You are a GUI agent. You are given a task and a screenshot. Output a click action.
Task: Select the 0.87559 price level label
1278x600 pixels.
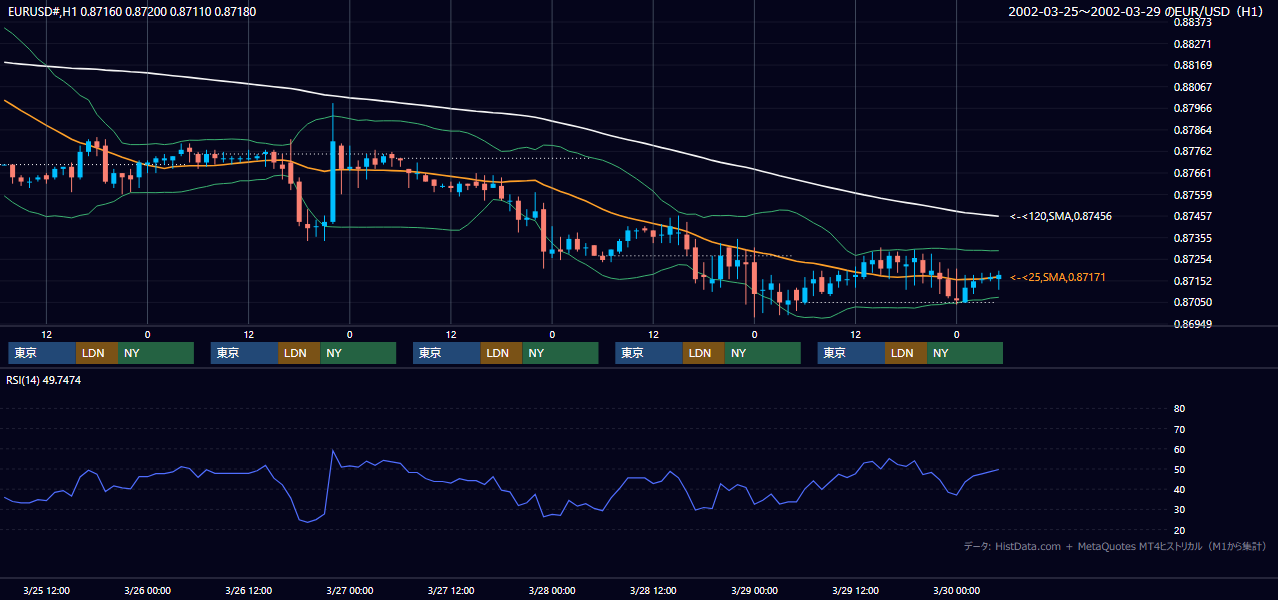click(1192, 195)
